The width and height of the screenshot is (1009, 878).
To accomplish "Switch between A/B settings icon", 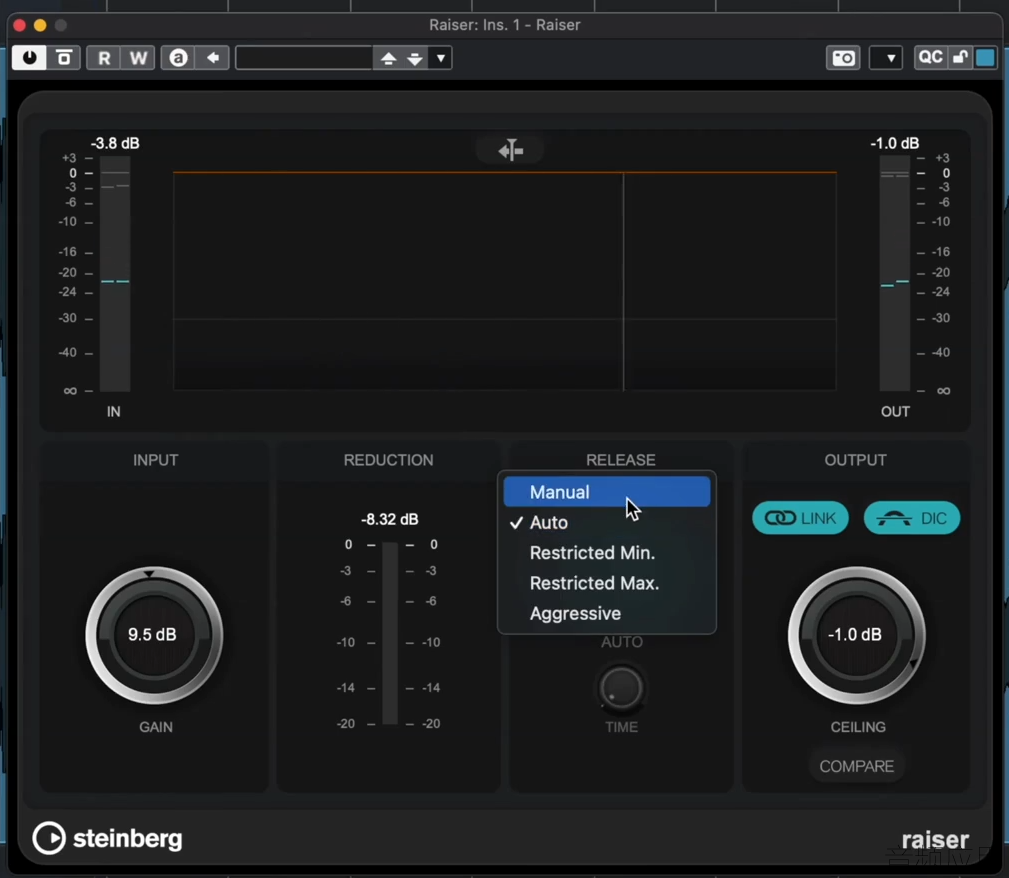I will 64,58.
